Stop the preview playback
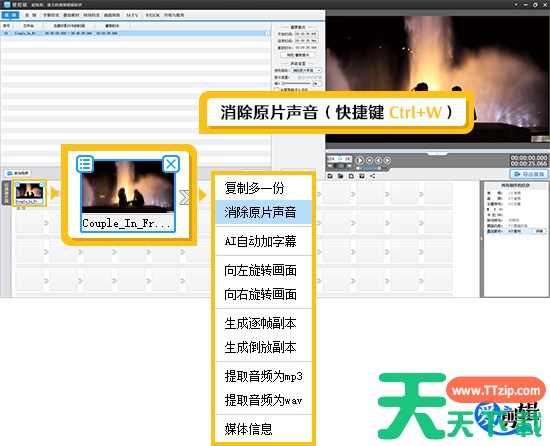550x446 pixels. (x=369, y=160)
